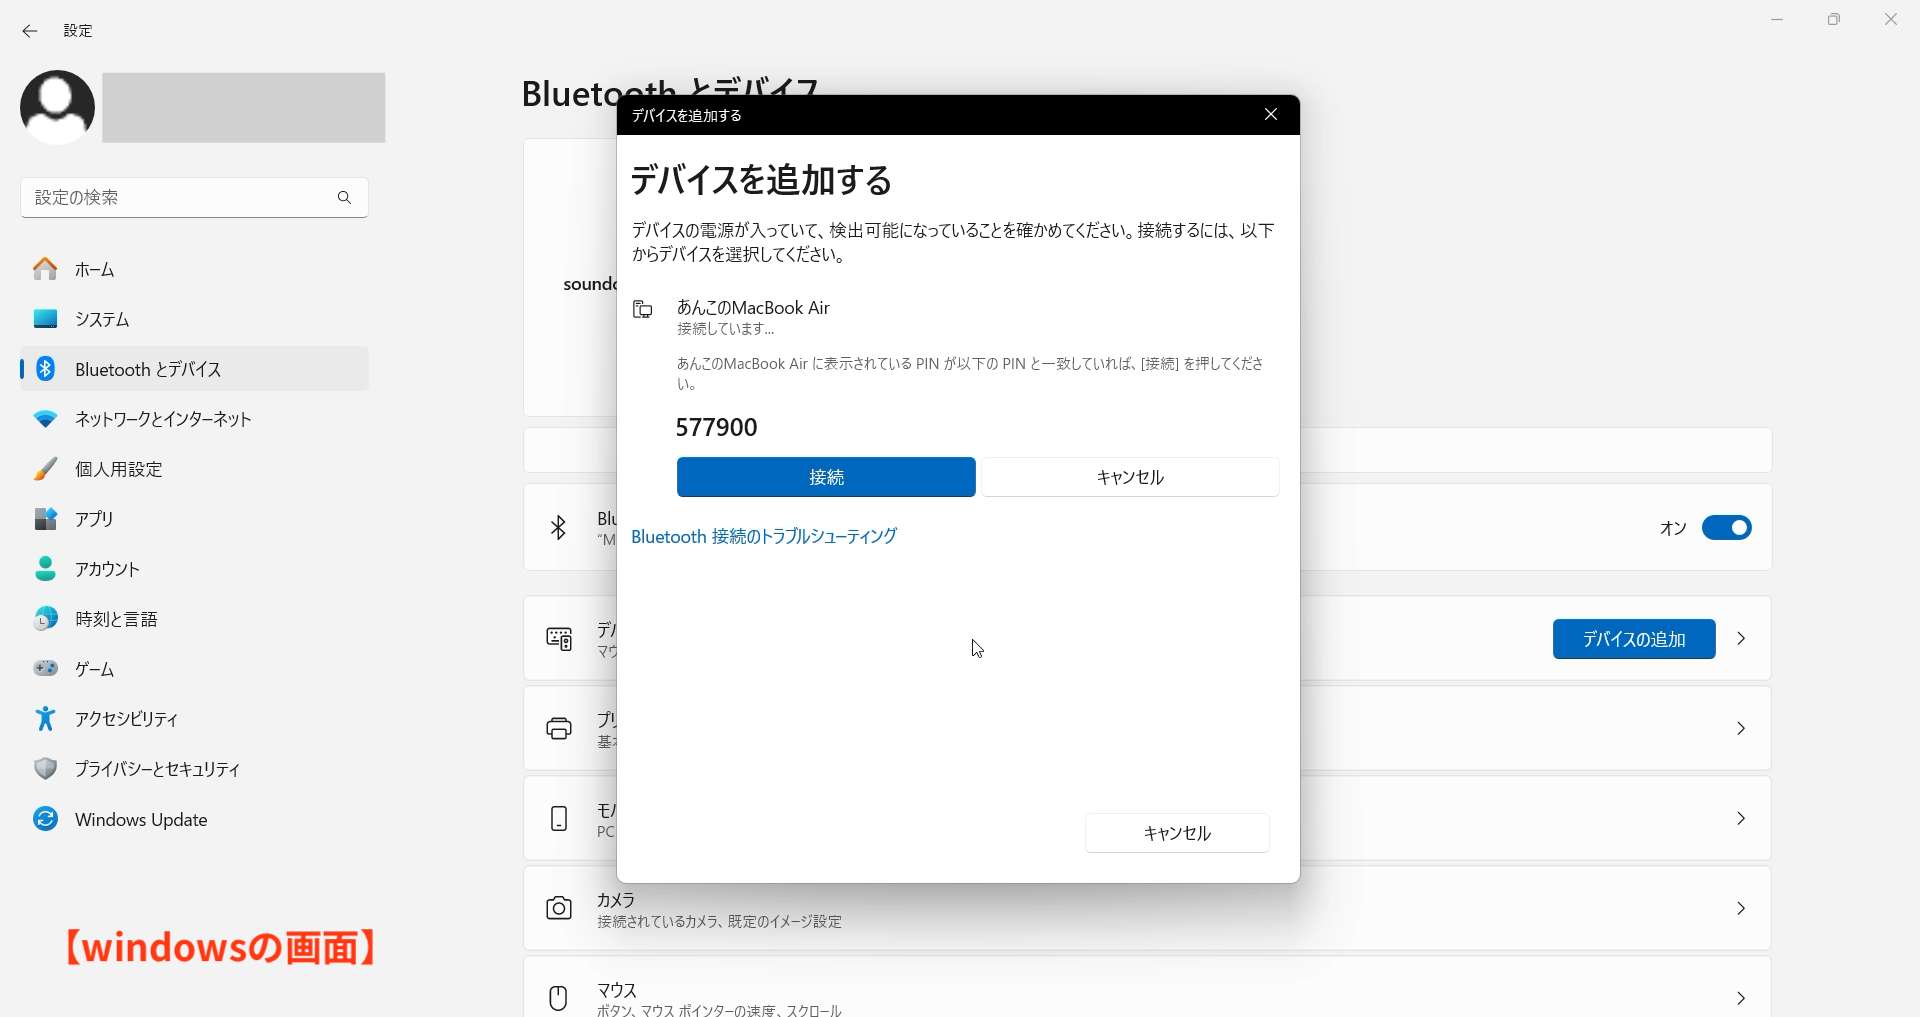Open ゲーム settings page
The image size is (1920, 1017).
click(x=194, y=669)
